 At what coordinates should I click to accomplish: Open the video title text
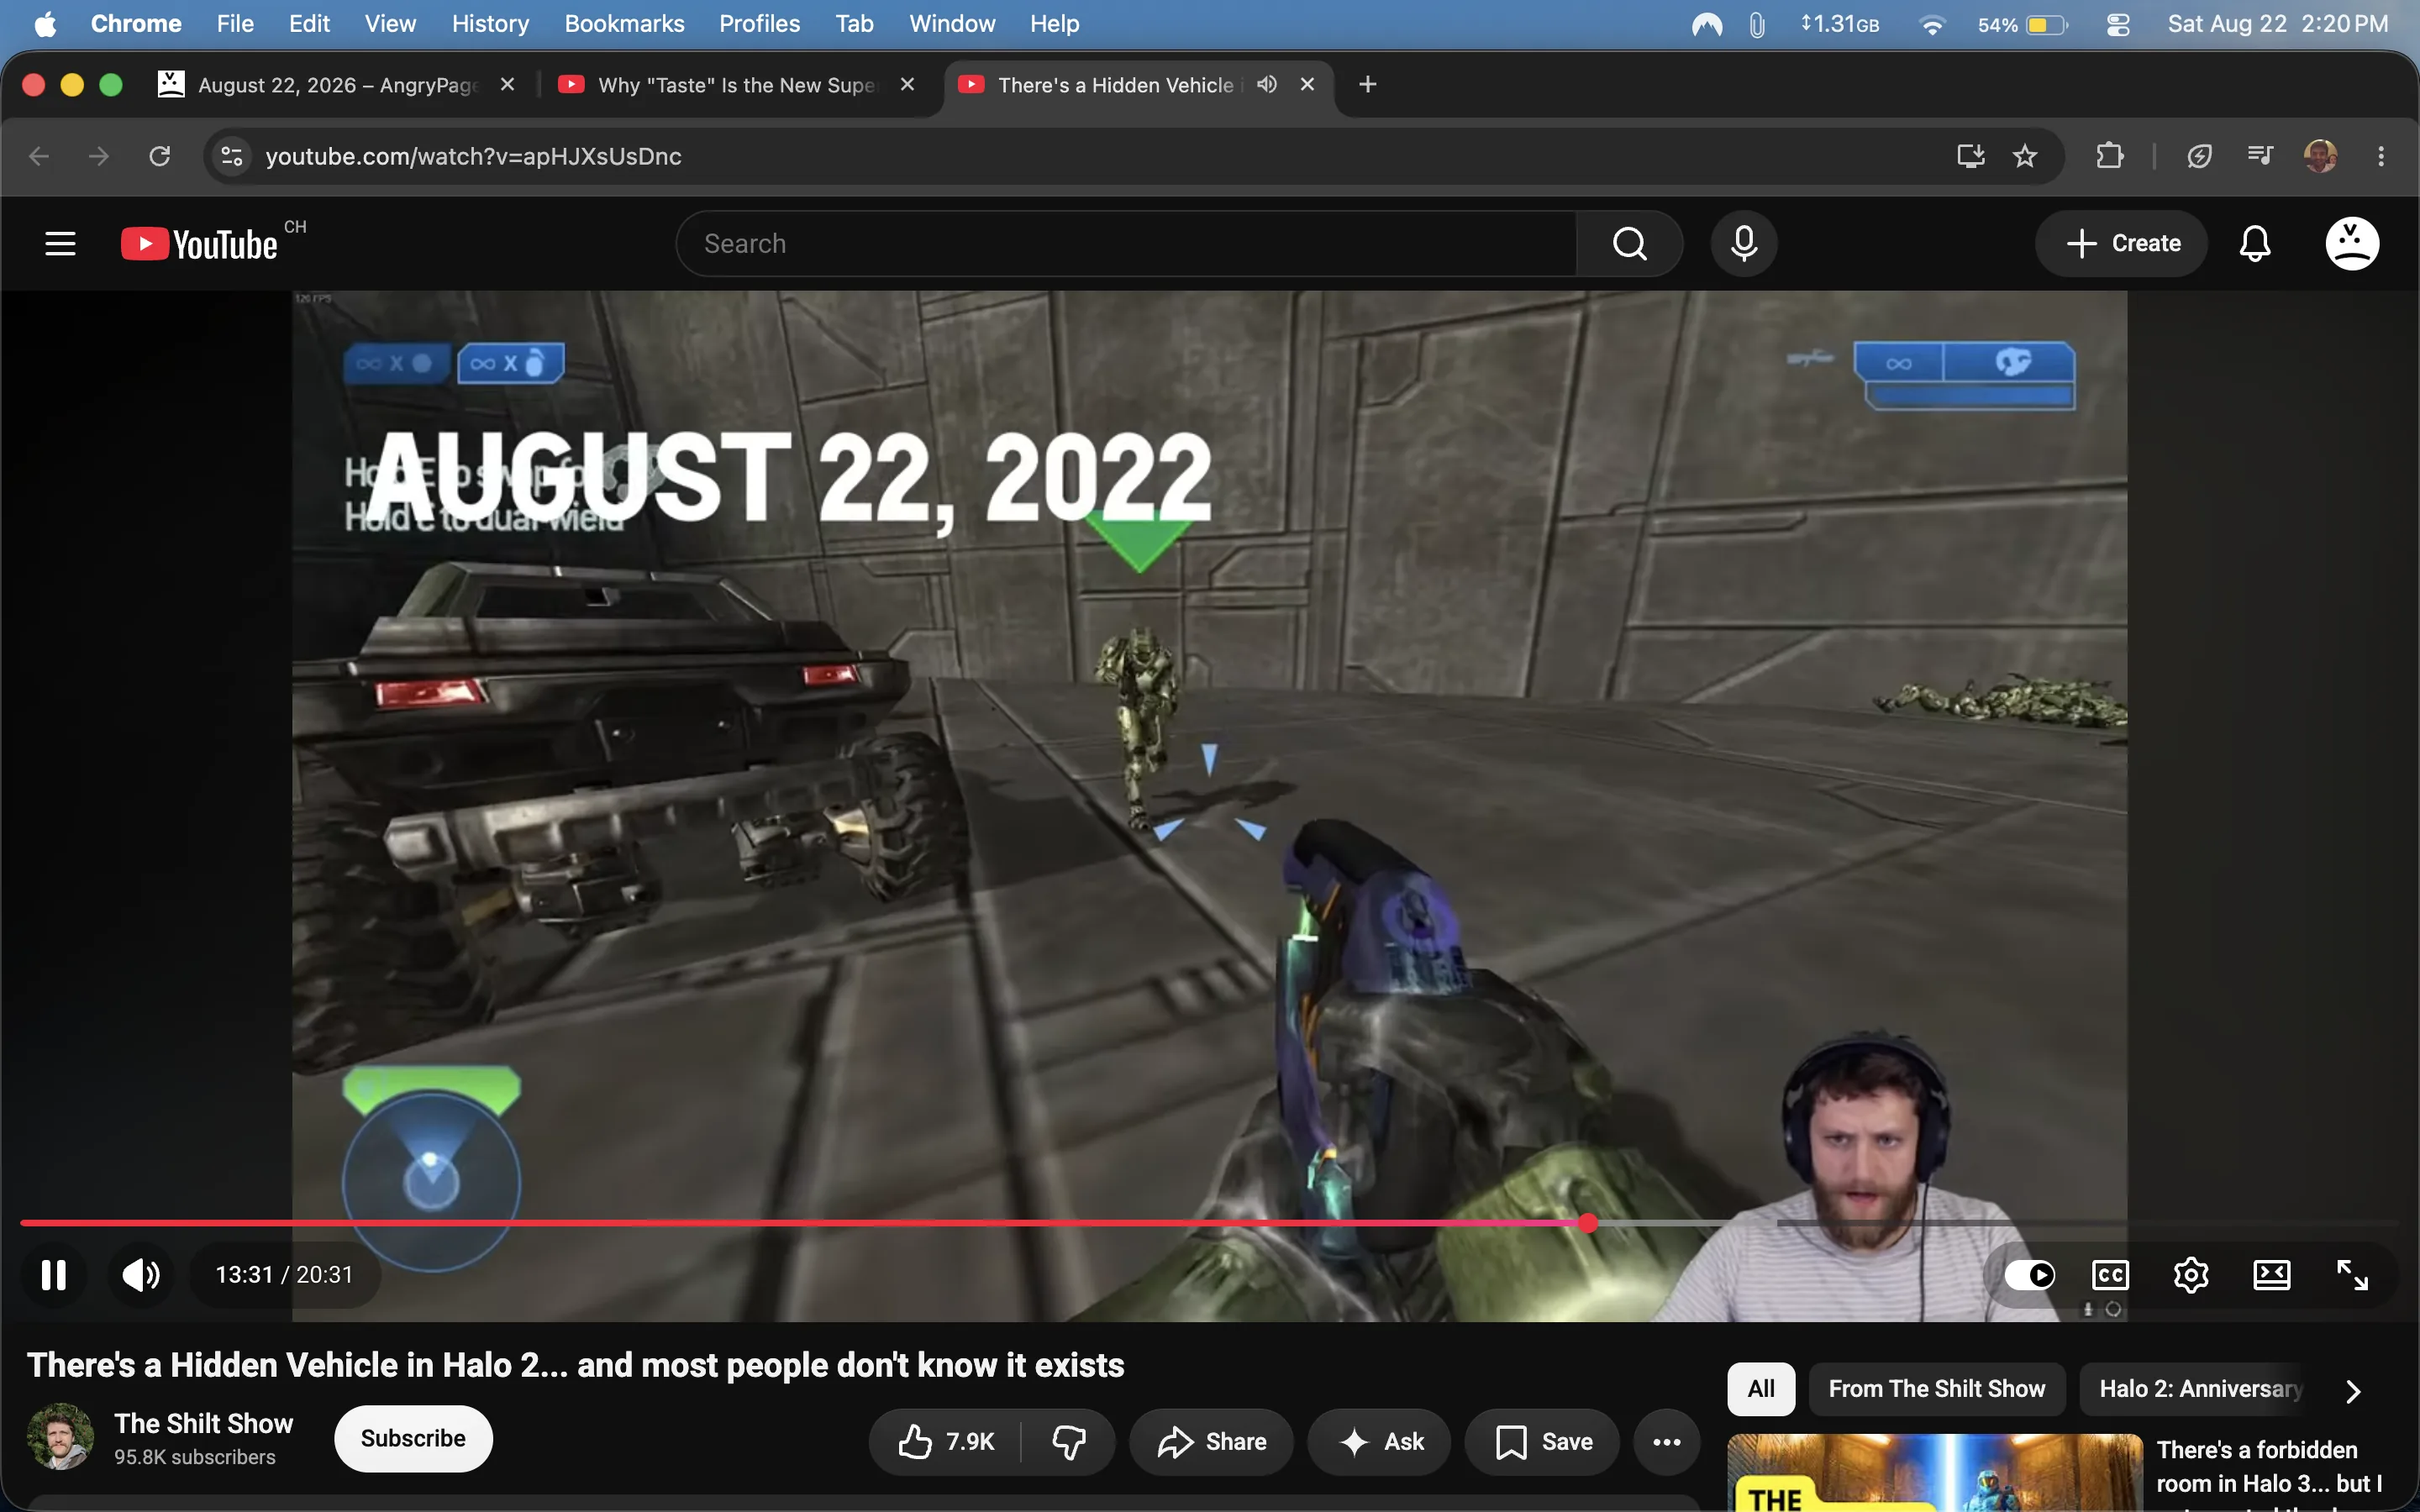pyautogui.click(x=576, y=1366)
